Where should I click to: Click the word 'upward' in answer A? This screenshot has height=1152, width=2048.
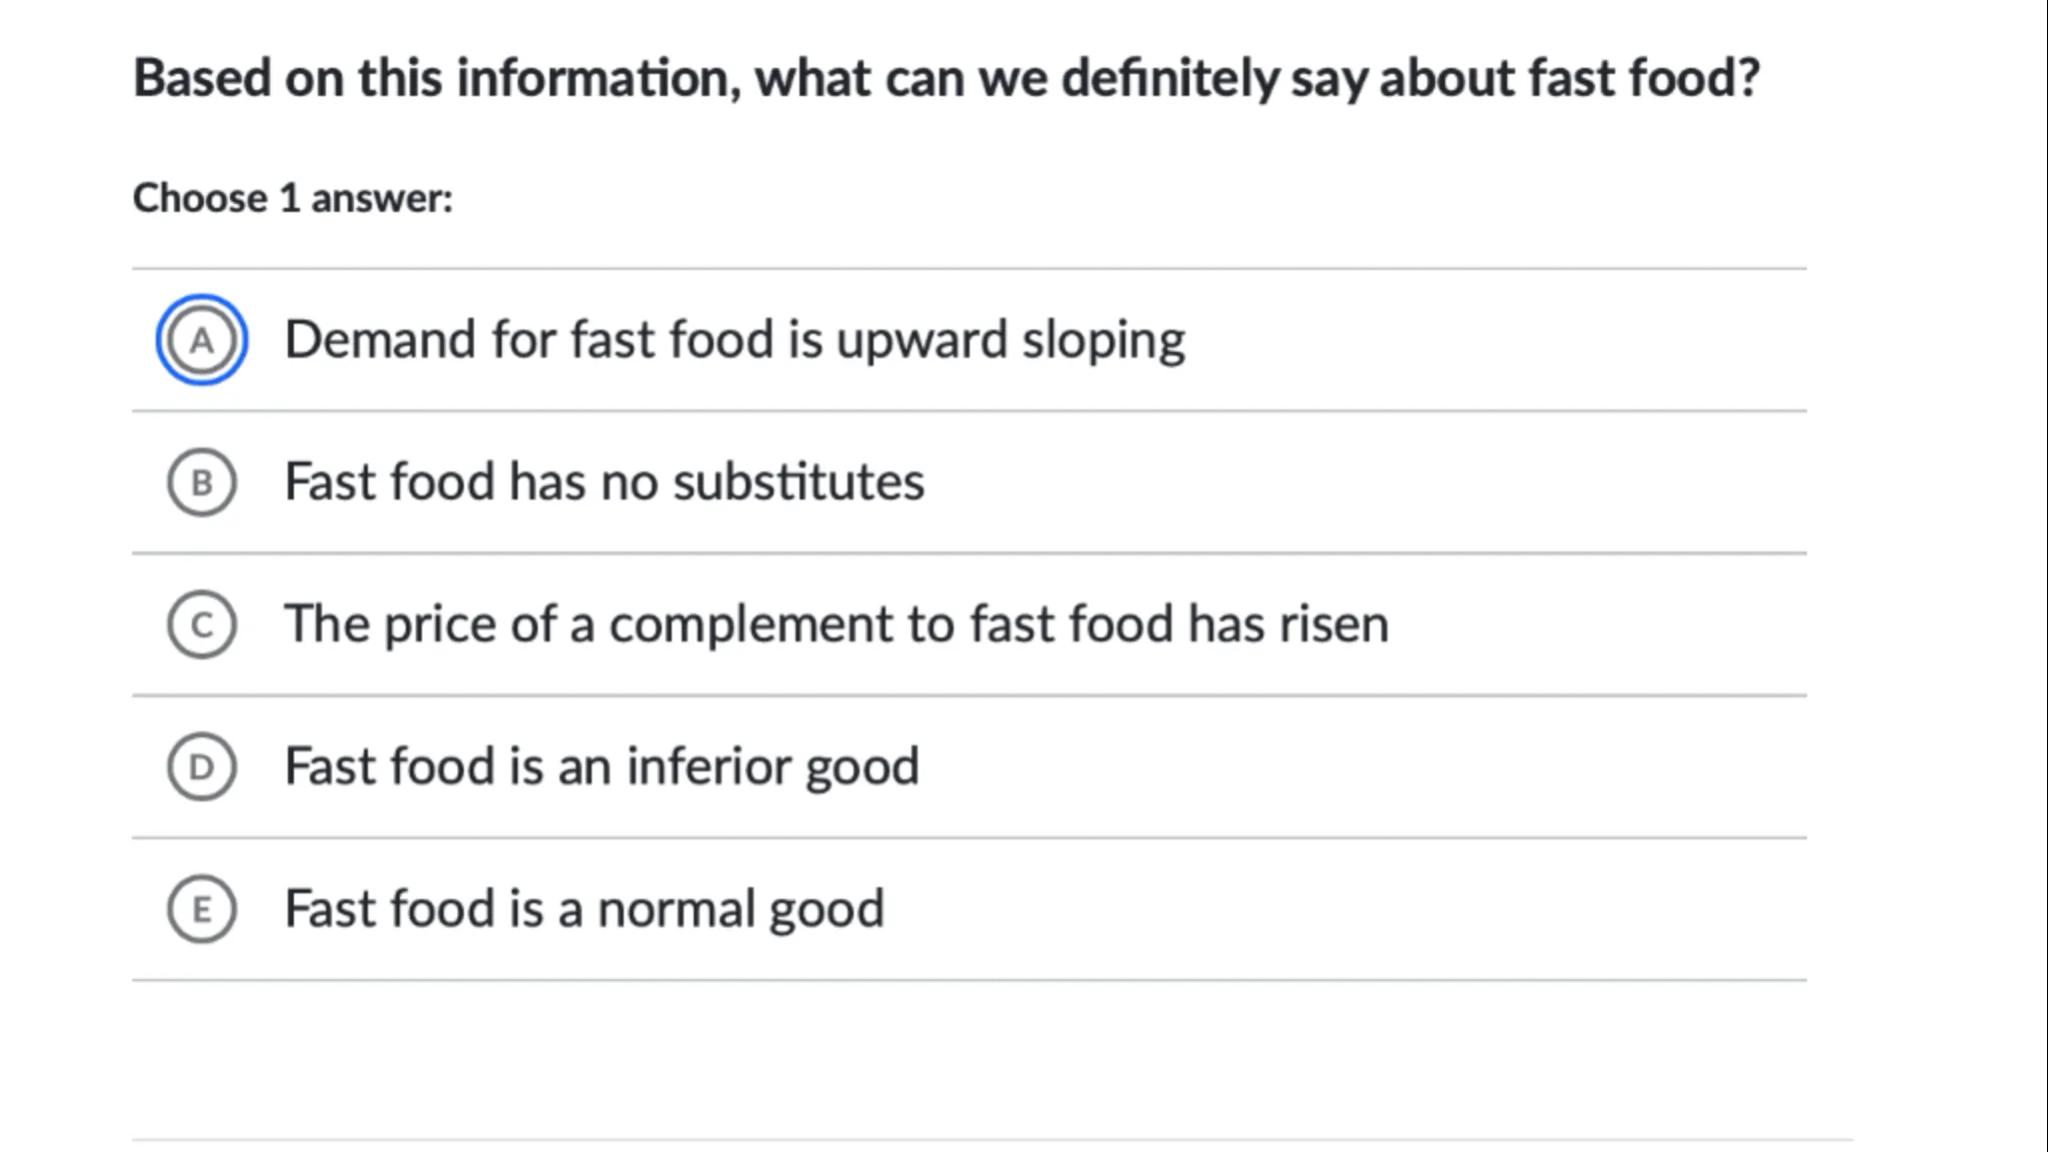[921, 340]
